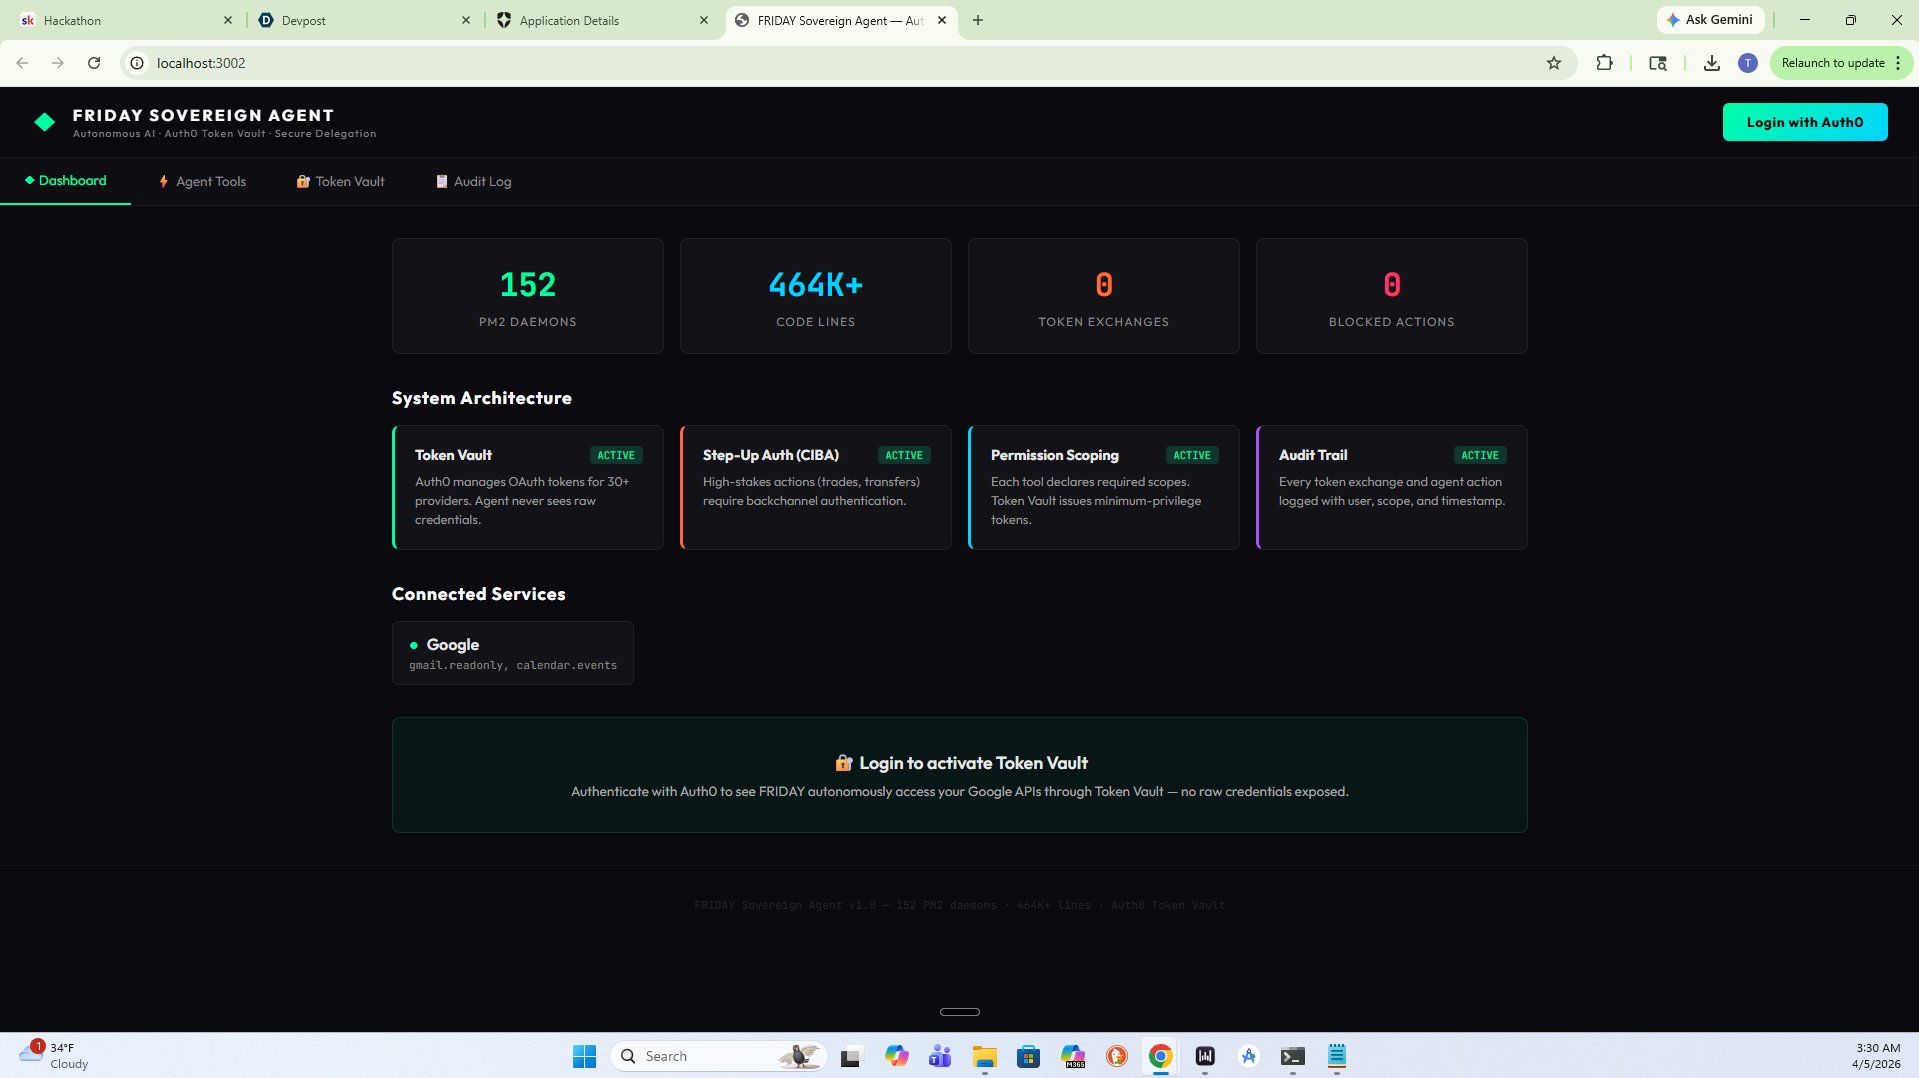Select the Dashboard tab
This screenshot has height=1078, width=1919.
65,181
